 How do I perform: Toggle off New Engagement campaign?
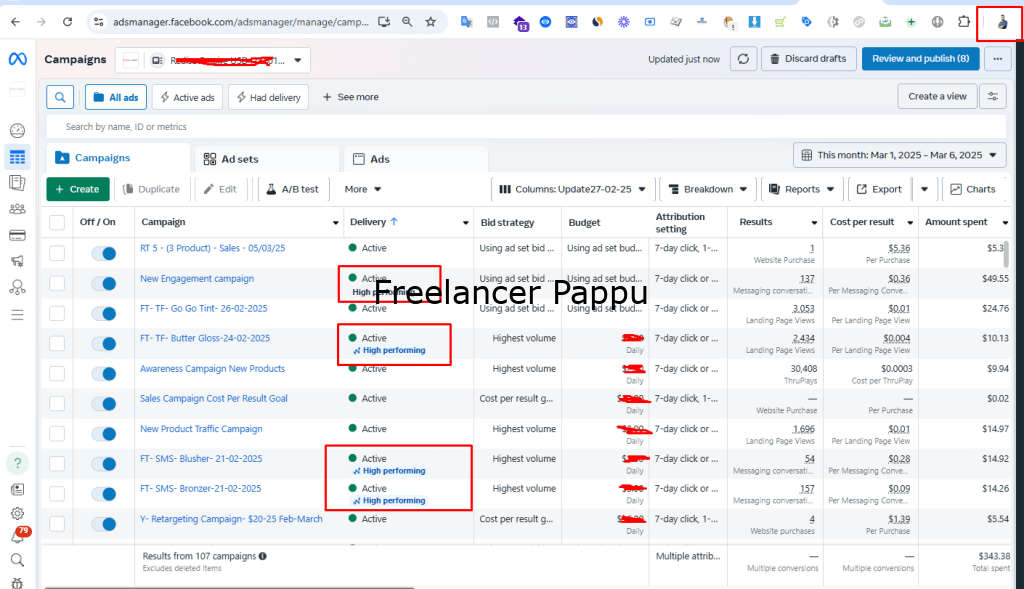(x=103, y=283)
